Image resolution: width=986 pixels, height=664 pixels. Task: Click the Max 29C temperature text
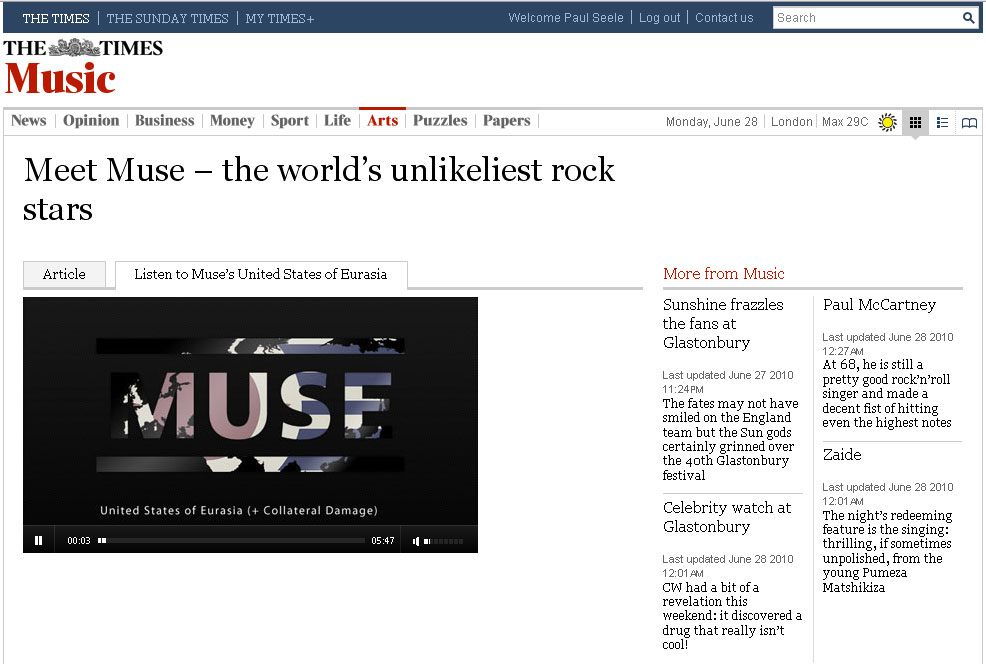(x=845, y=121)
